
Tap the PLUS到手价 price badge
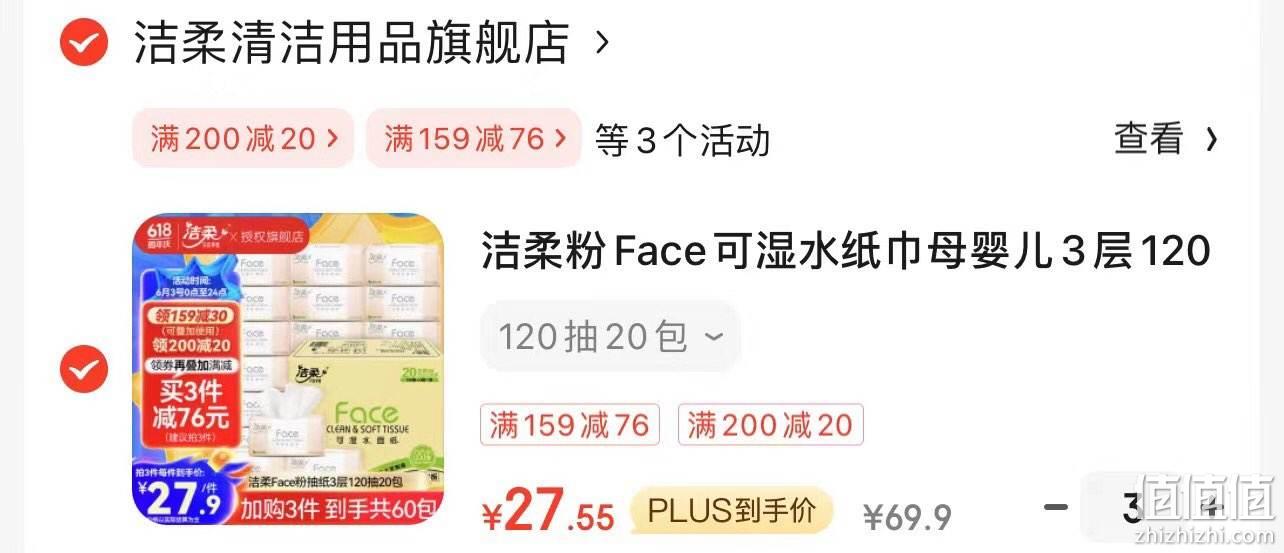coord(731,511)
